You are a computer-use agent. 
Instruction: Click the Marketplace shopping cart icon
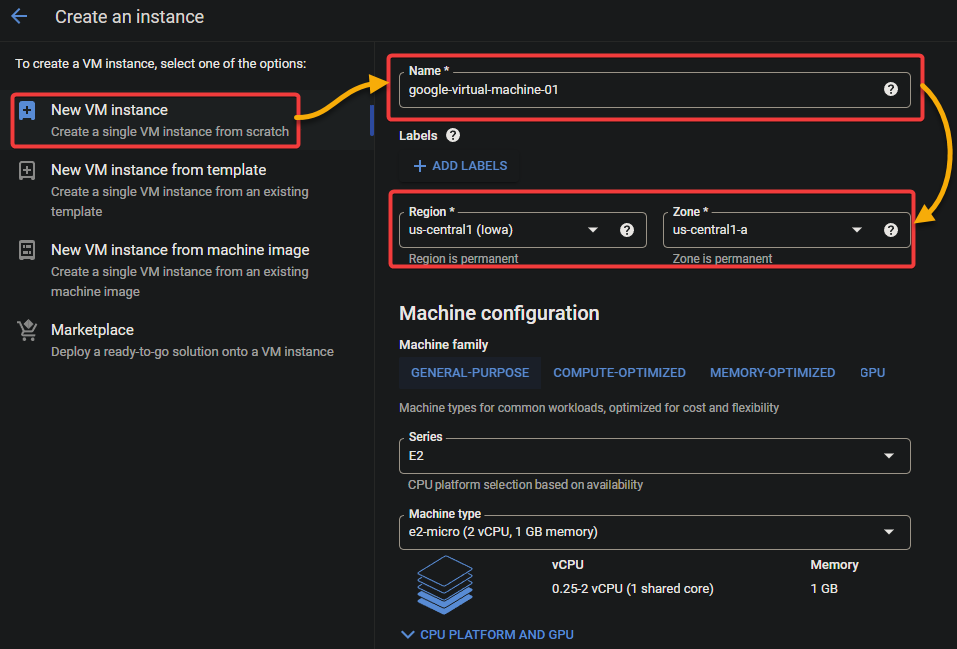pos(27,330)
